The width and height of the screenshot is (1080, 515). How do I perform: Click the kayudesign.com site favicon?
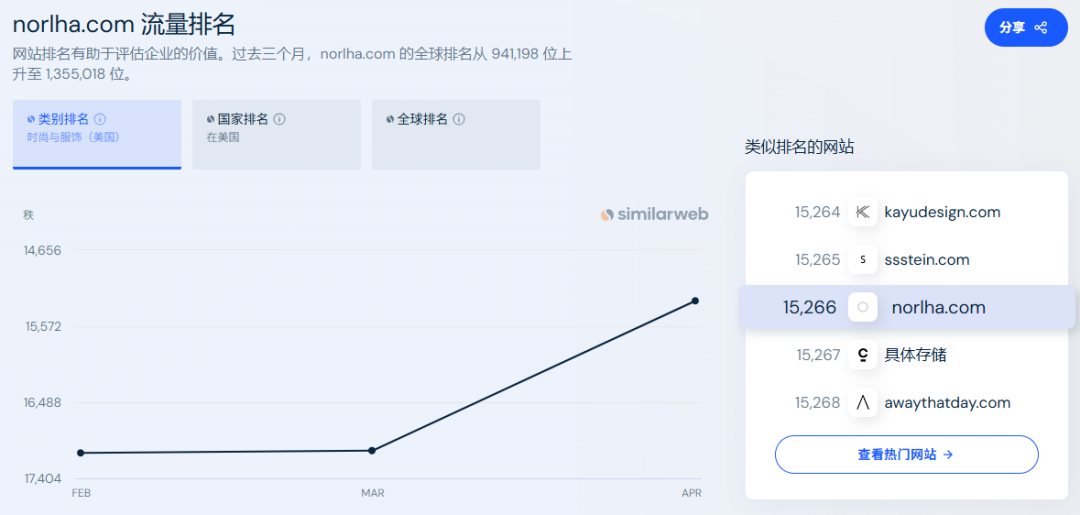pos(862,212)
